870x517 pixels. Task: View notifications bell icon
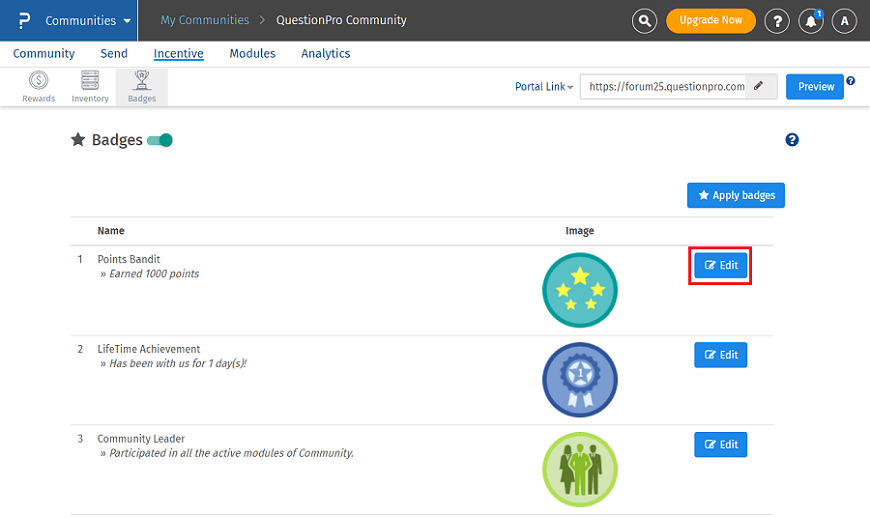coord(811,20)
